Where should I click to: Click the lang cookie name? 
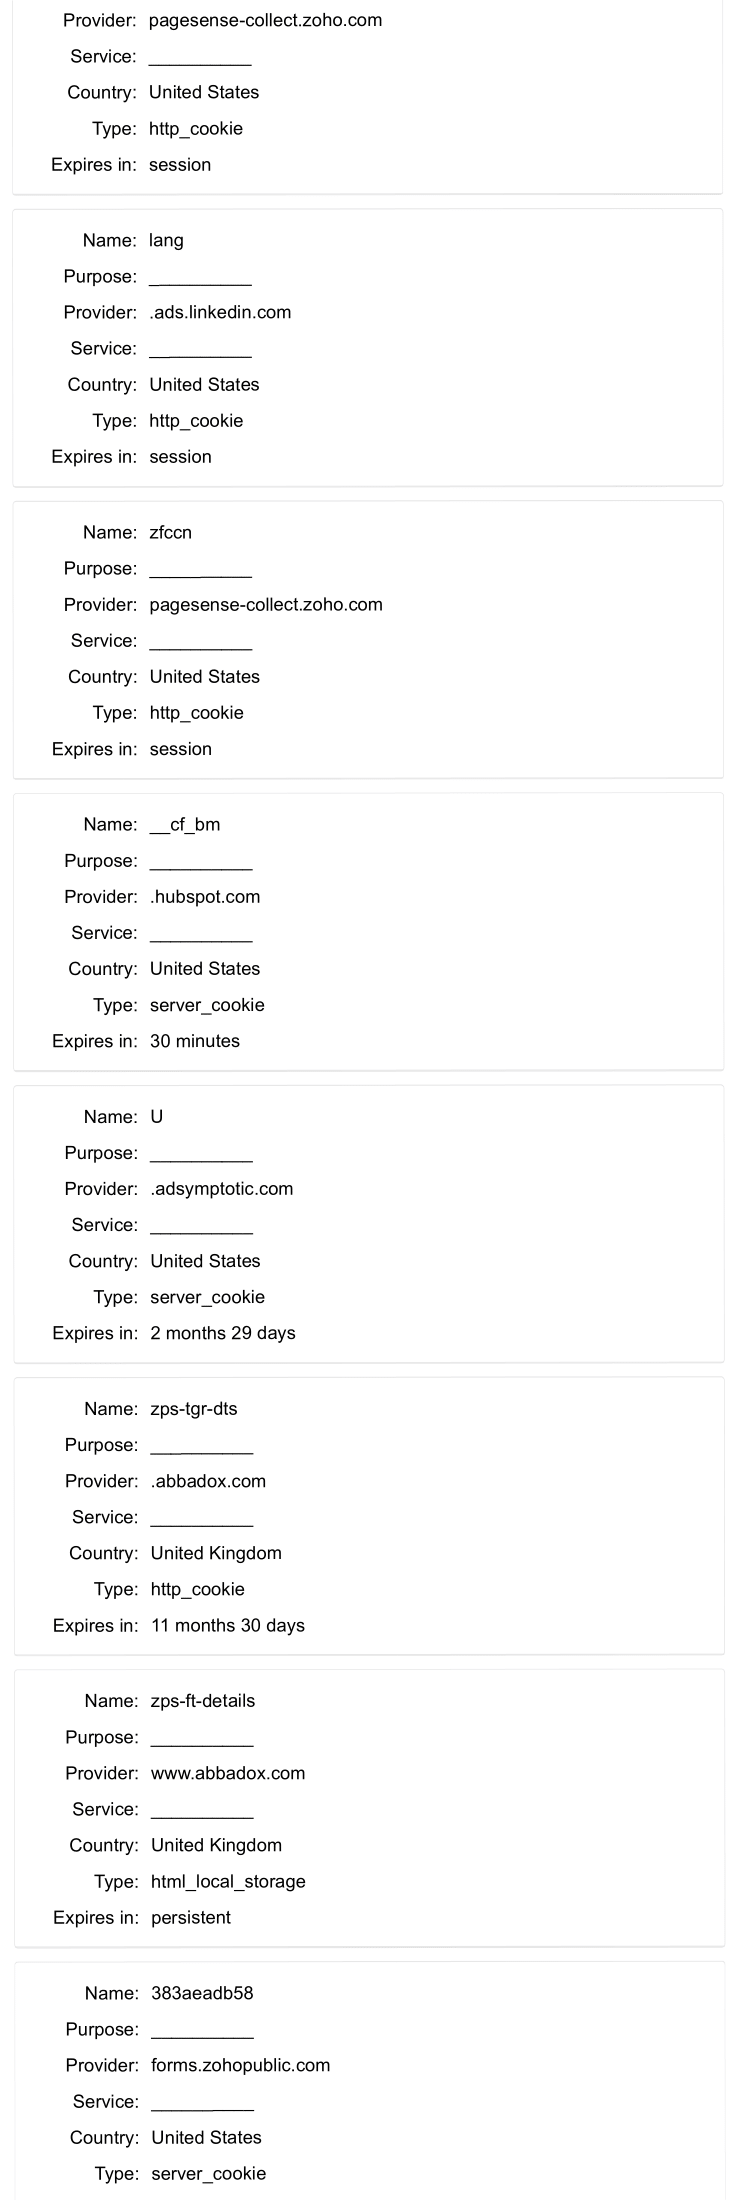click(x=166, y=240)
